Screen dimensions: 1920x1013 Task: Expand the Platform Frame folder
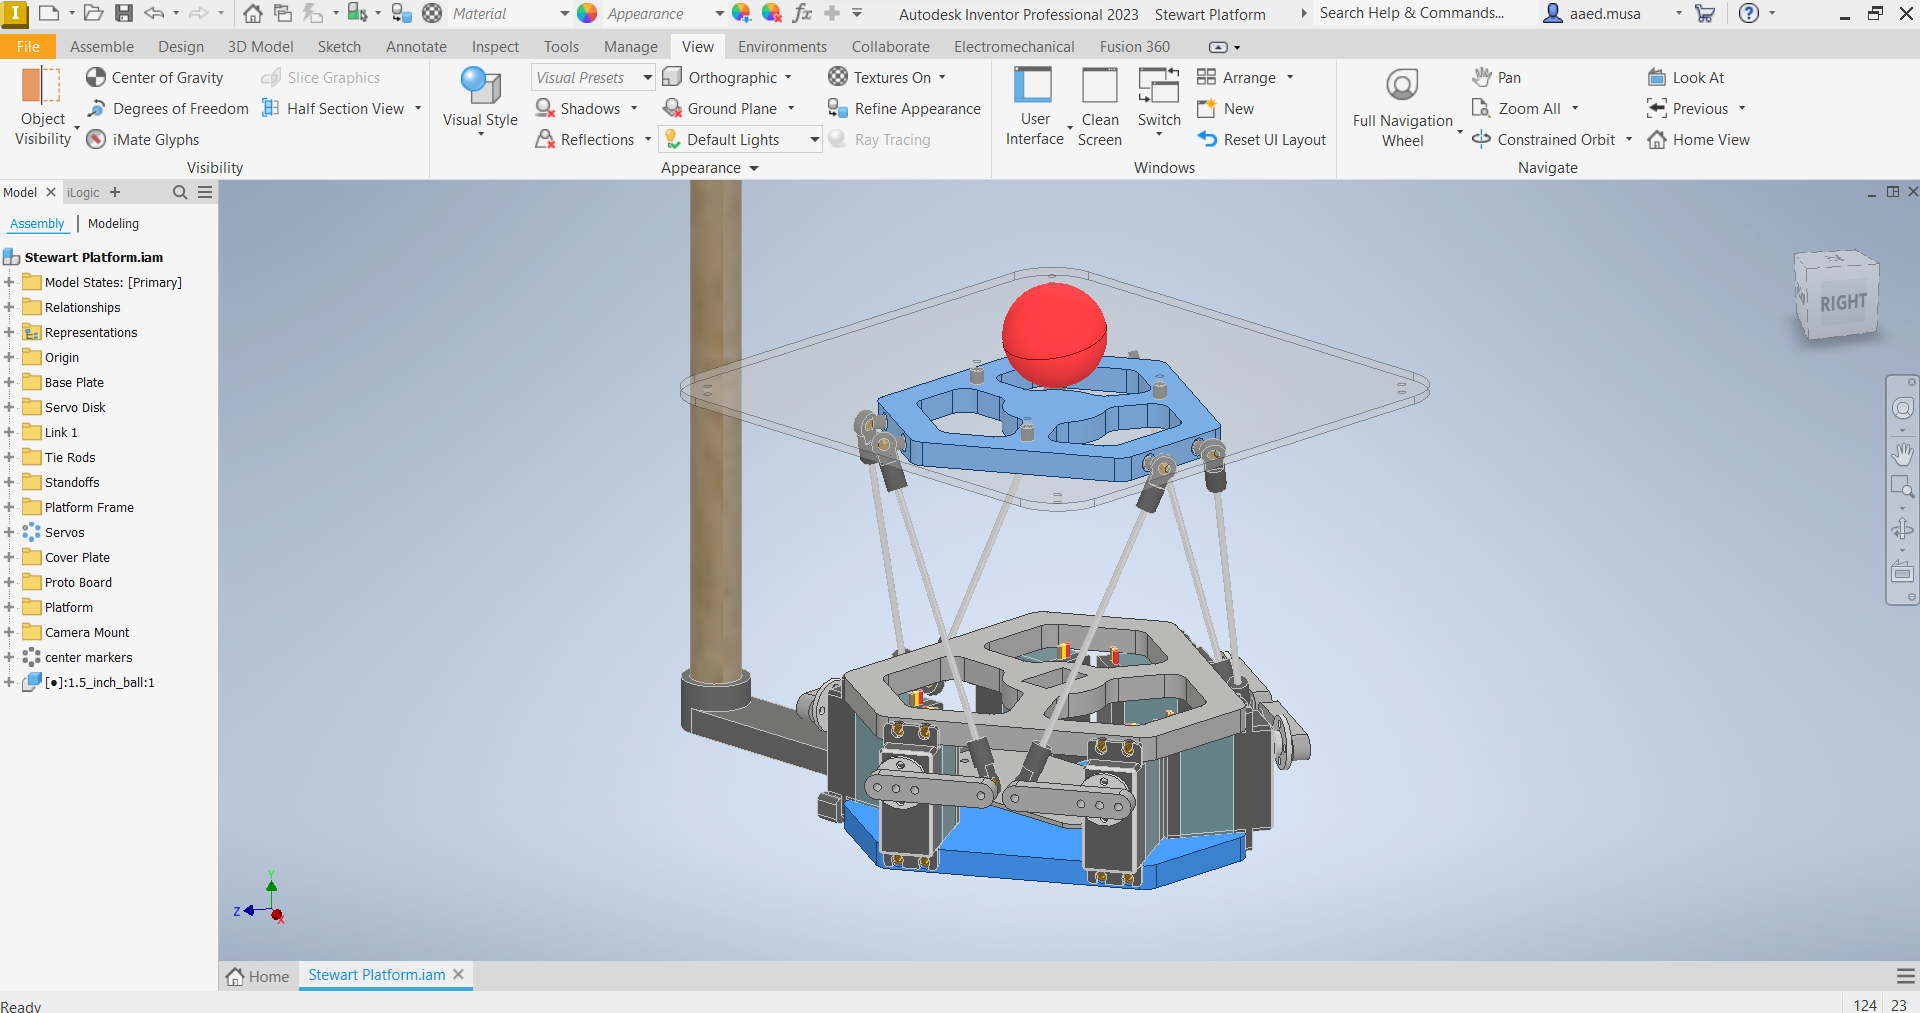tap(9, 508)
